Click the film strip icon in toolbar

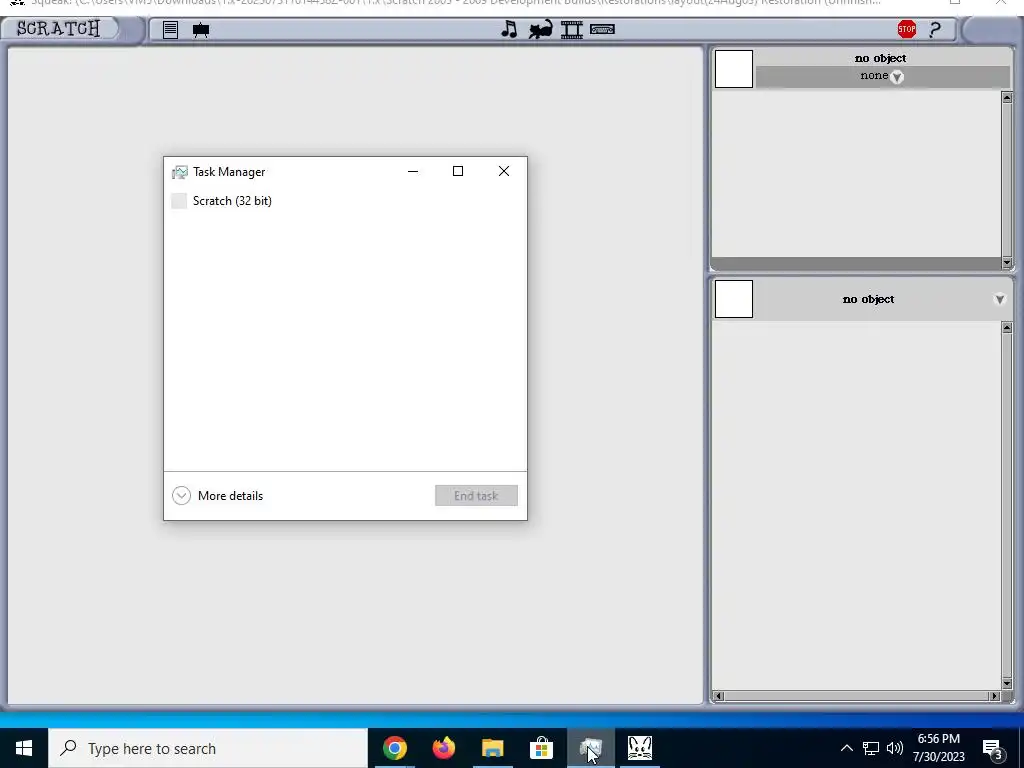tap(571, 29)
